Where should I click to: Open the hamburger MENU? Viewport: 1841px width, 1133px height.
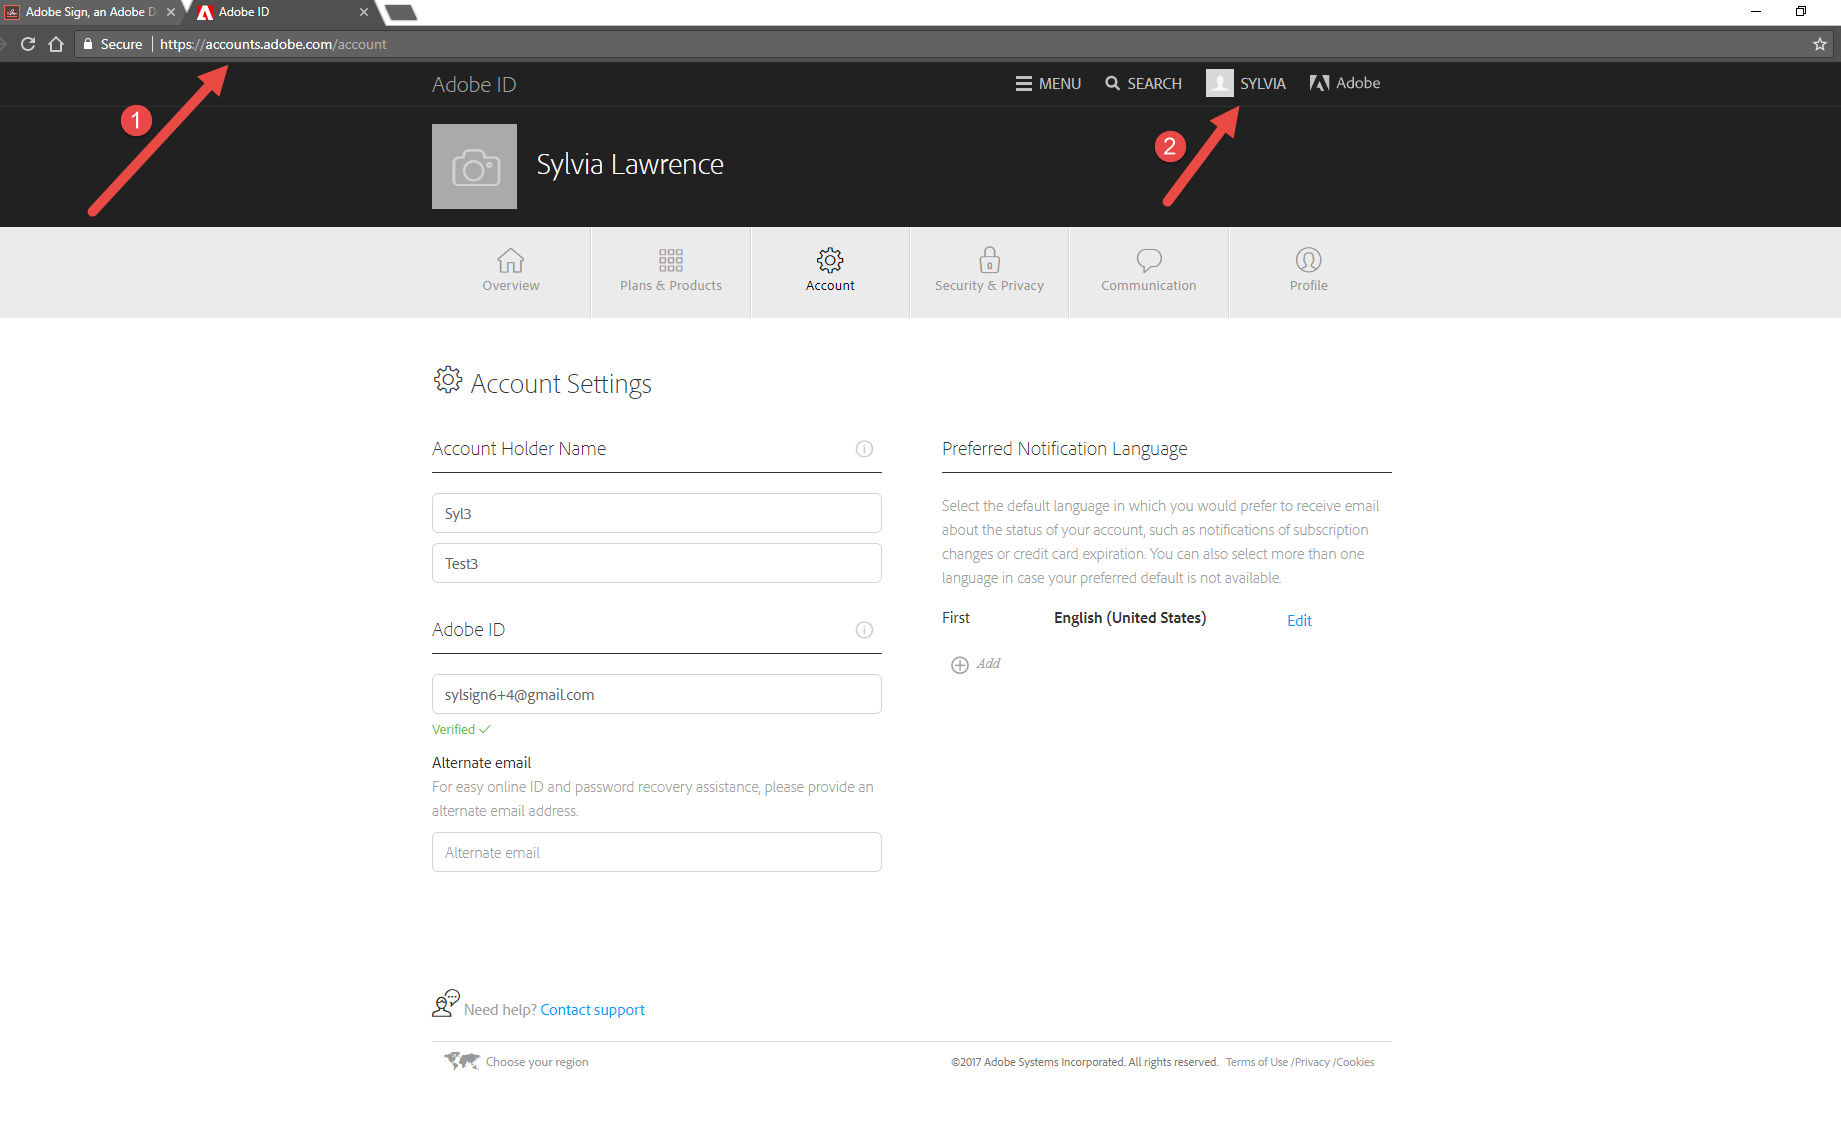(1048, 84)
